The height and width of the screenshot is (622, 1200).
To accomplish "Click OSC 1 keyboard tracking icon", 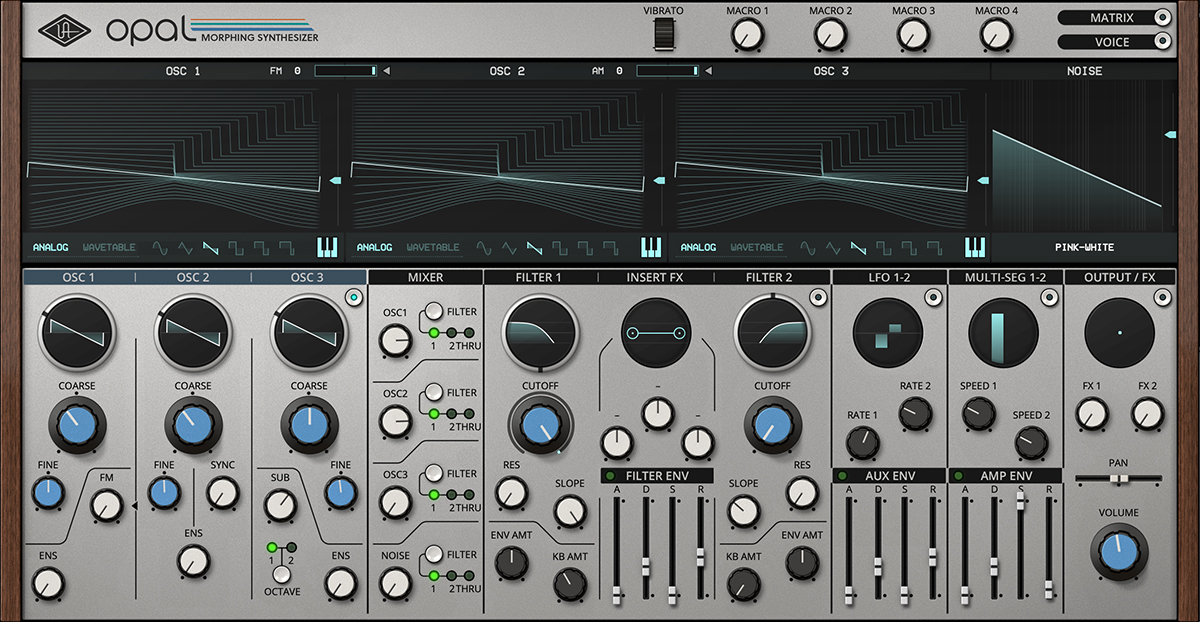I will pyautogui.click(x=327, y=247).
